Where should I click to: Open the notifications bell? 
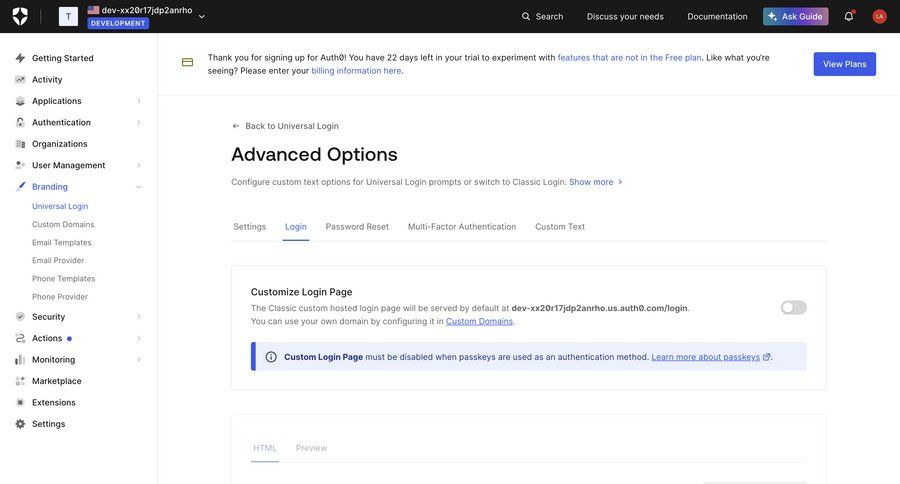tap(848, 16)
